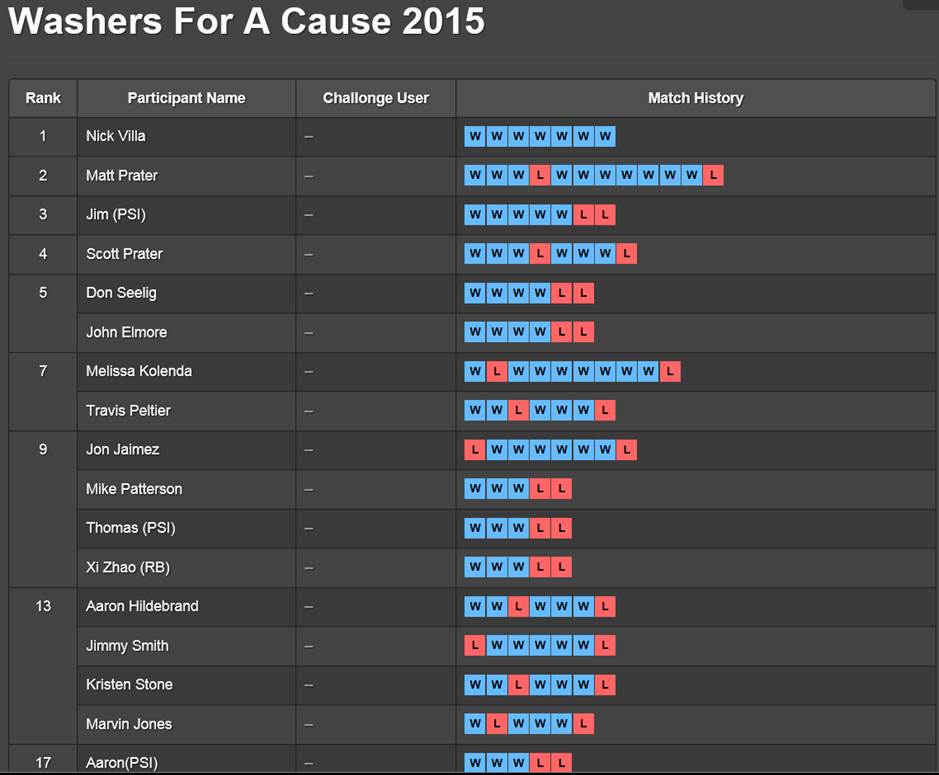Click Marvin Jones's last L badge

point(583,723)
